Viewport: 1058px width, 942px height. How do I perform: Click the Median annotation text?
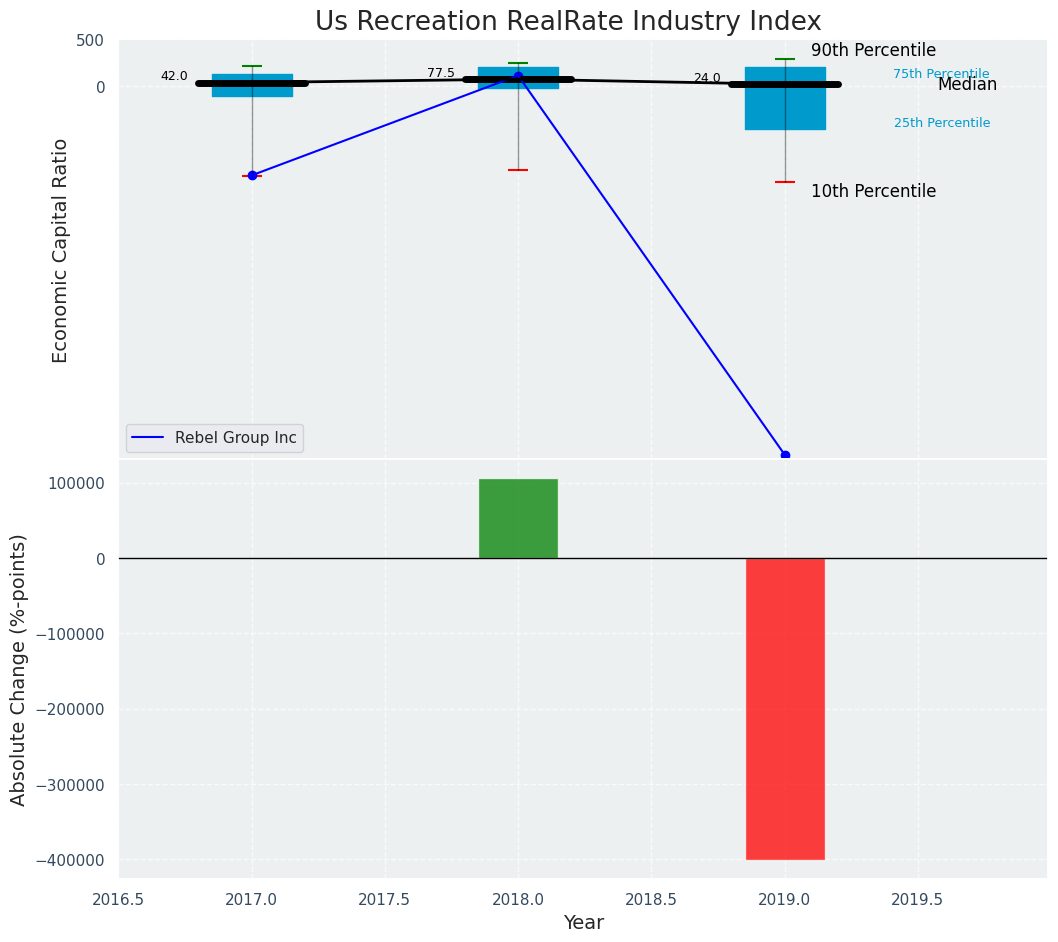coord(966,85)
